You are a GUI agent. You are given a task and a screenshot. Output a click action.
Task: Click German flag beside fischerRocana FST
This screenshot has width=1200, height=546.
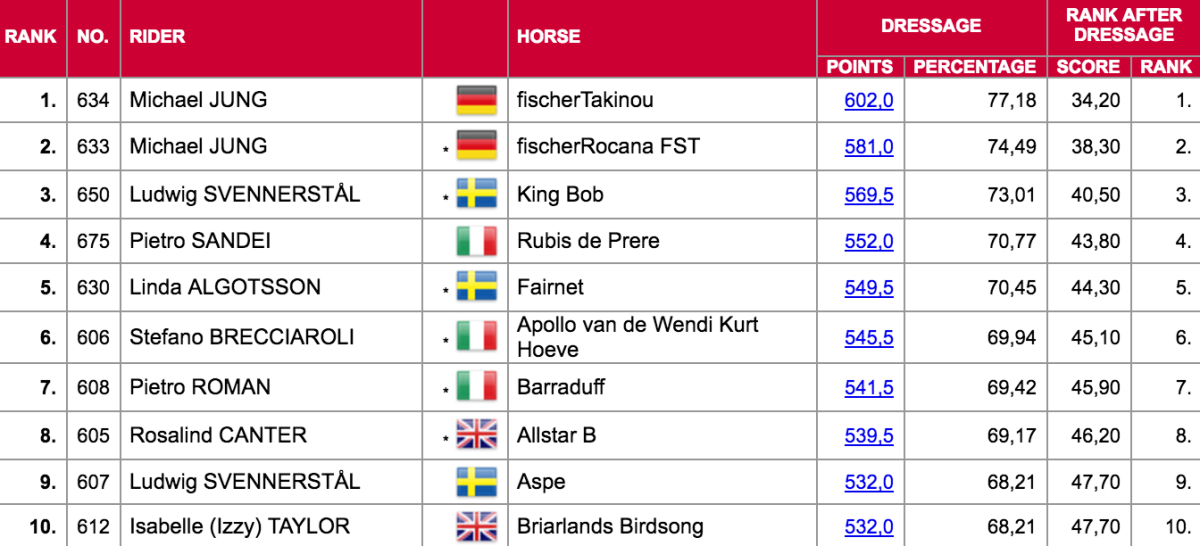[476, 147]
